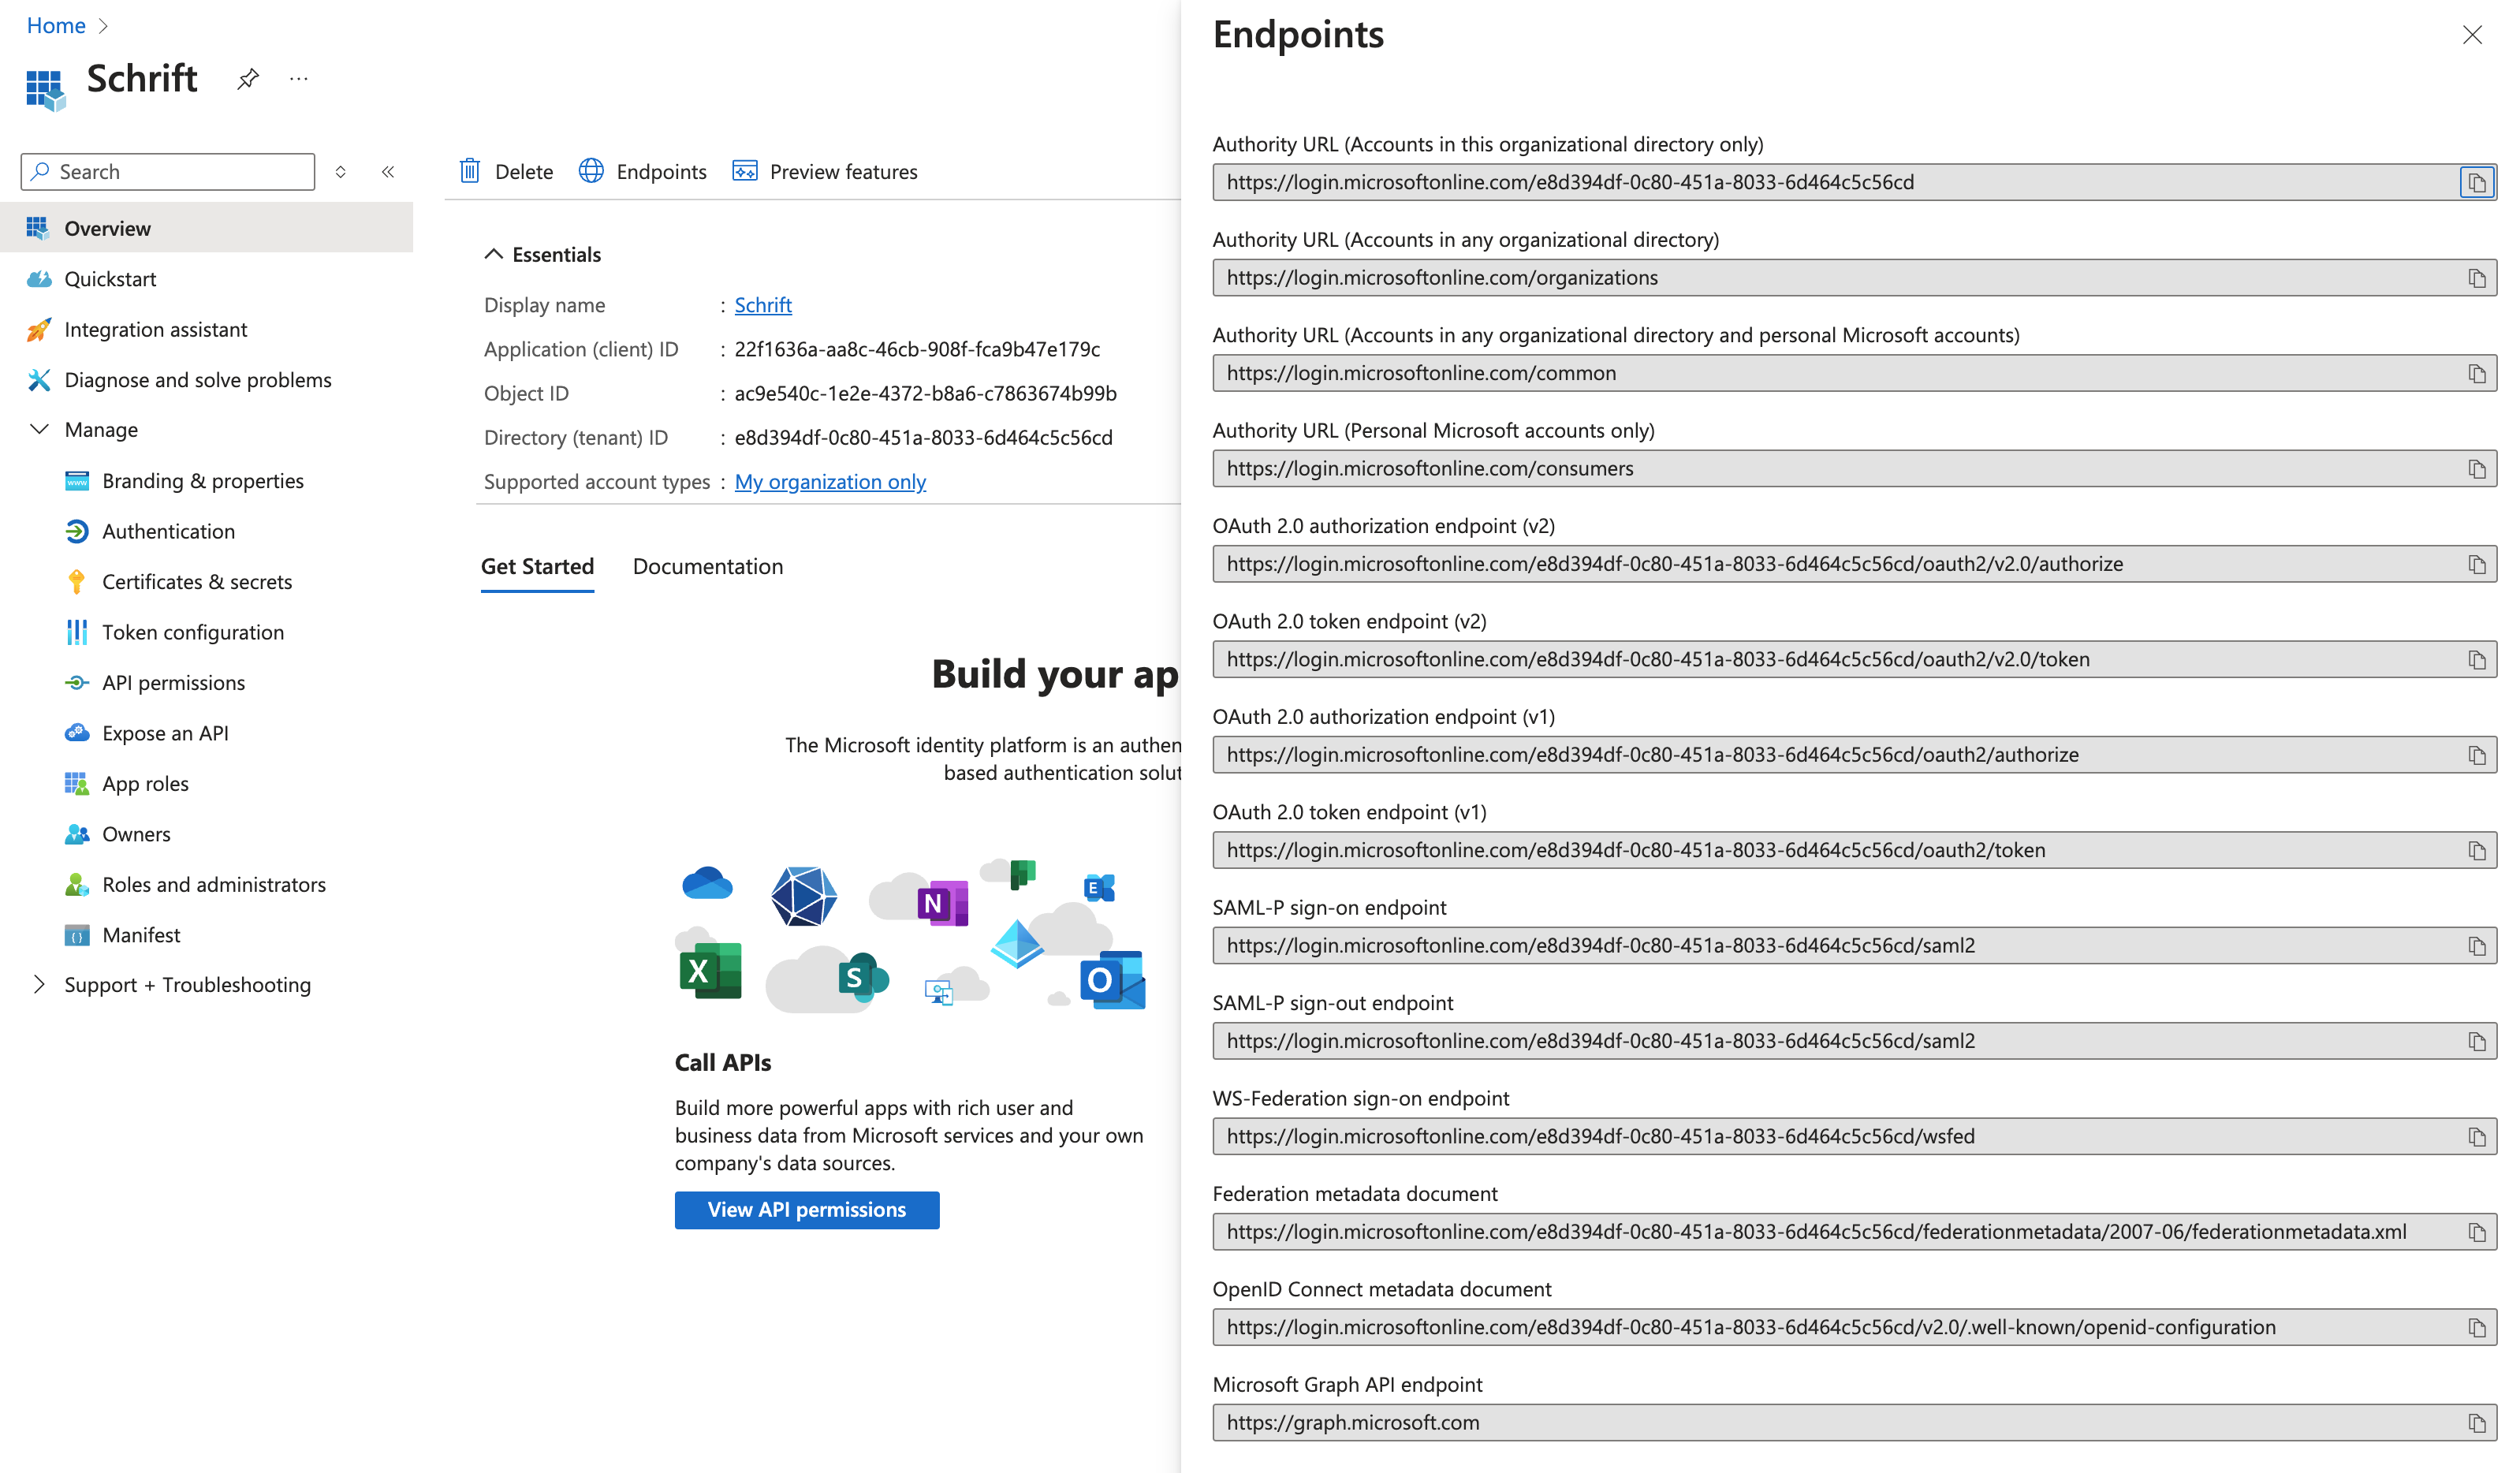Click the Delete trash icon button
The width and height of the screenshot is (2520, 1473).
(470, 172)
